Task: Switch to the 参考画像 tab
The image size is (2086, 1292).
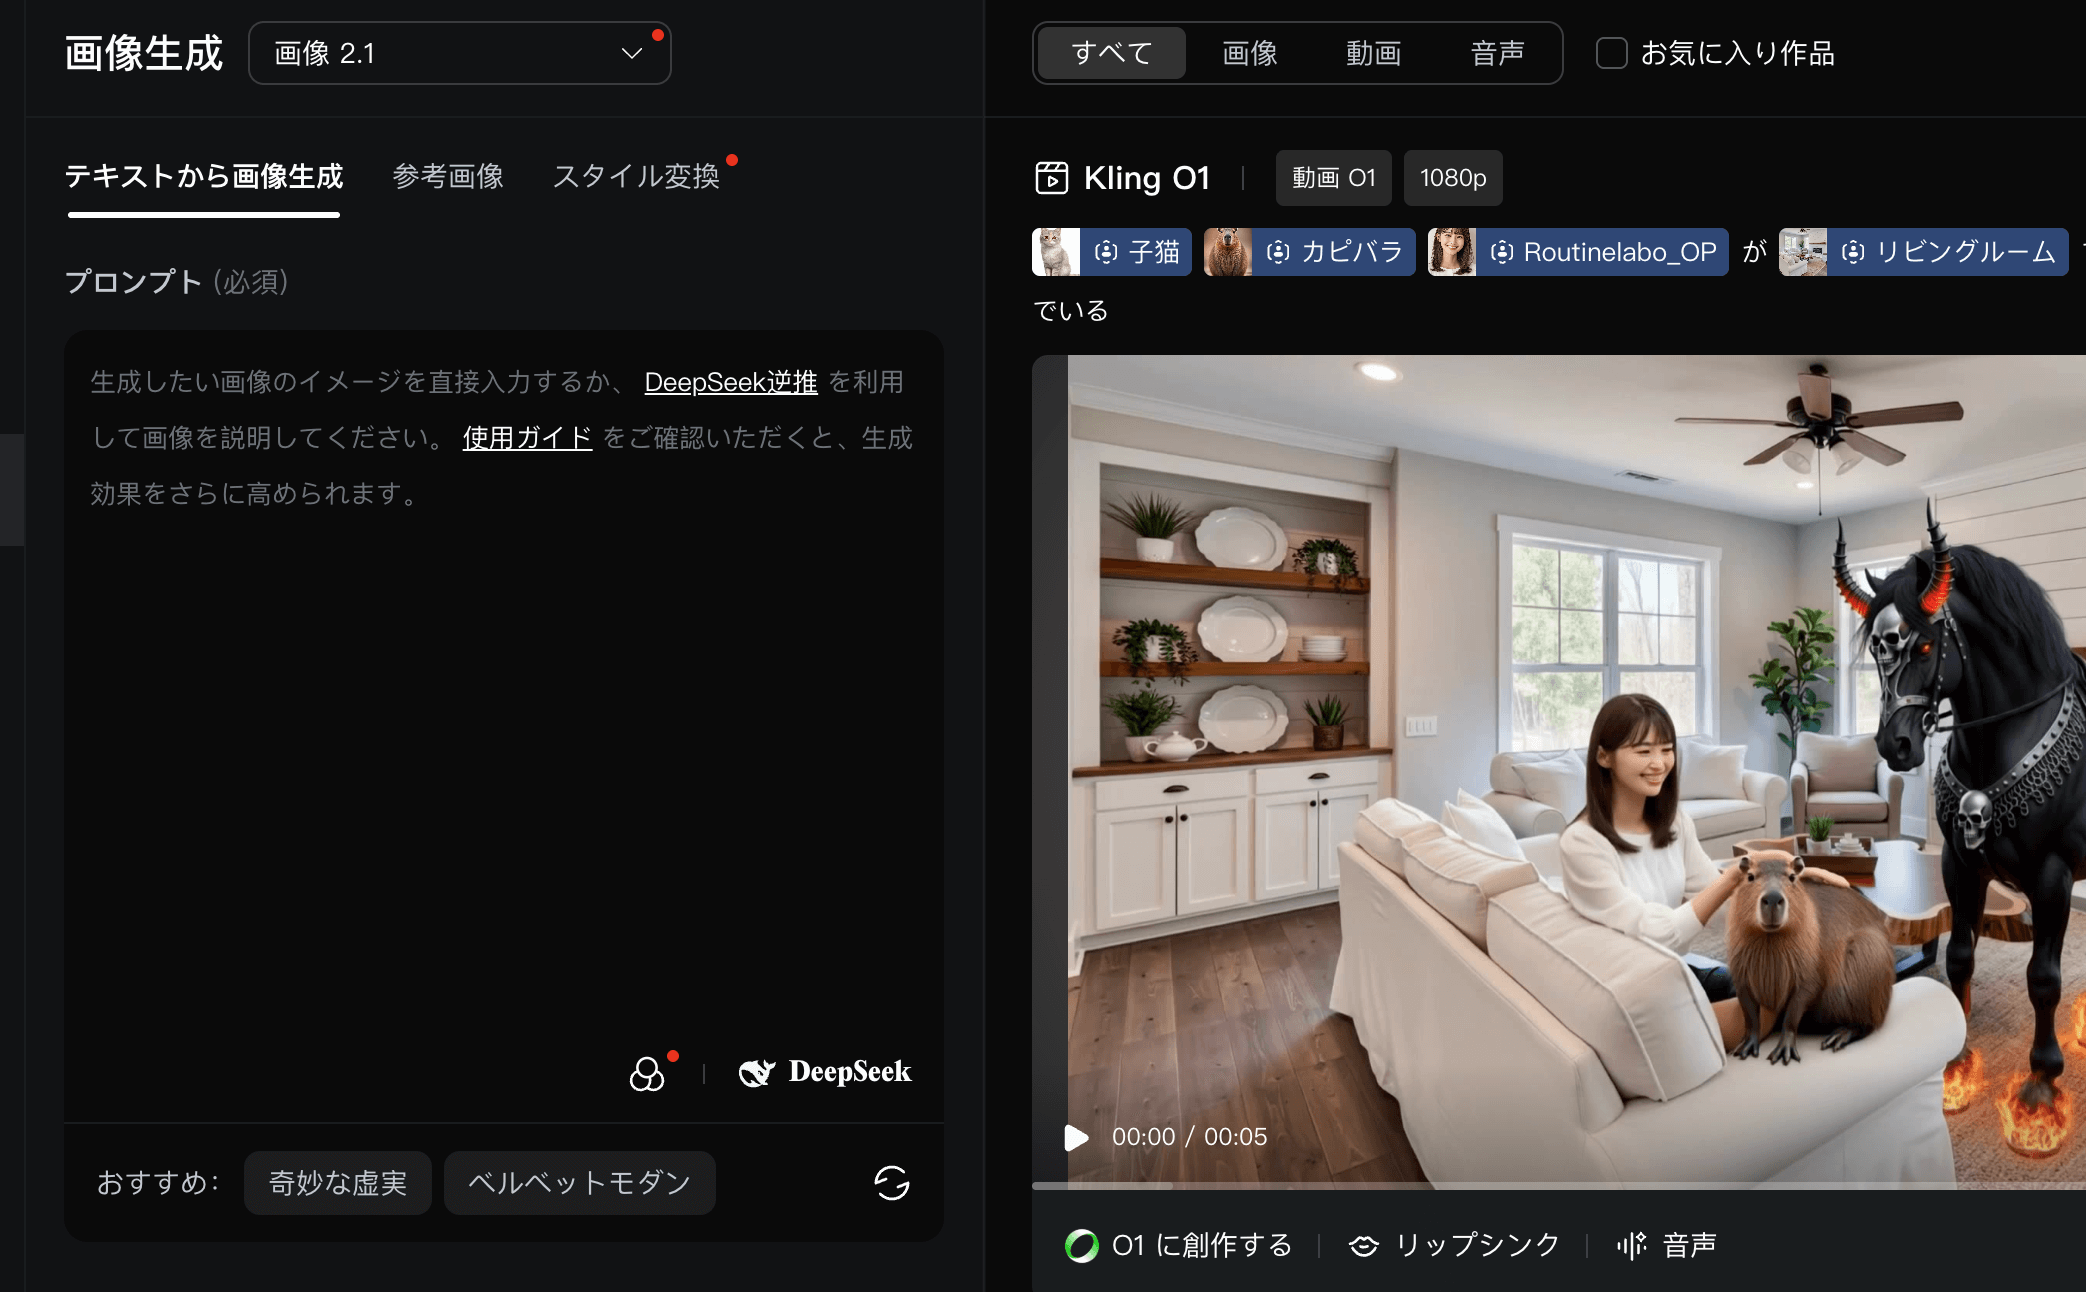Action: tap(448, 176)
